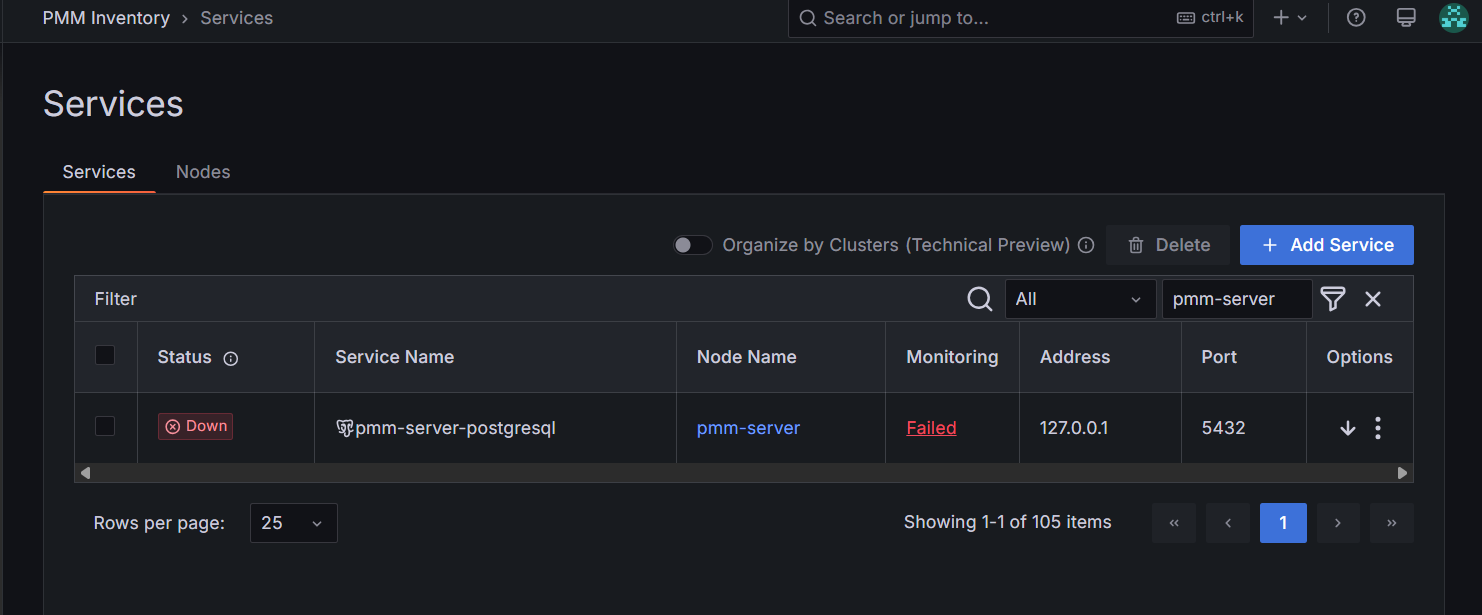This screenshot has height=615, width=1482.
Task: Click the Node Name column header
Action: [747, 357]
